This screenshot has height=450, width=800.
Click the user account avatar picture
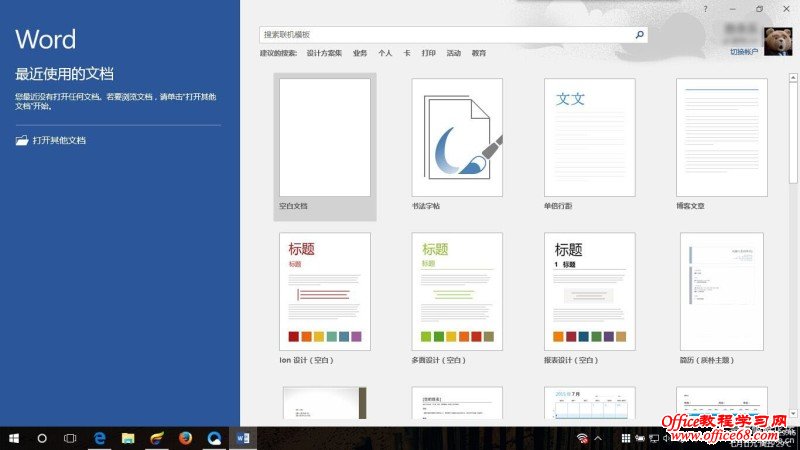point(778,41)
